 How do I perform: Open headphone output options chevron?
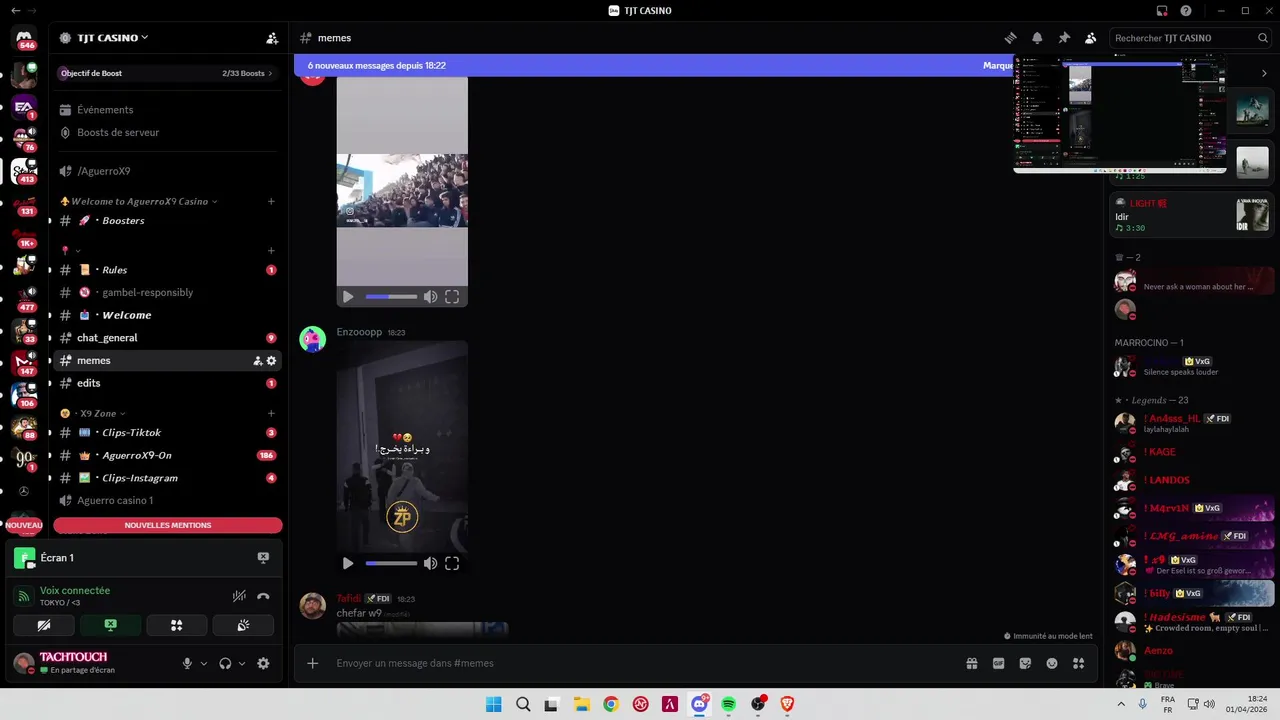242,663
